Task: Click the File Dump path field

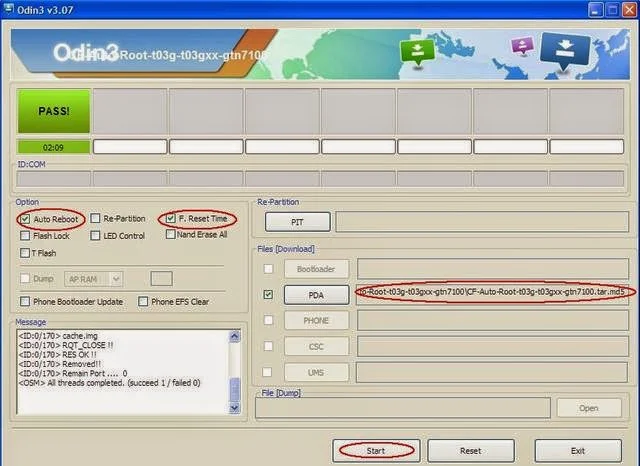Action: pyautogui.click(x=403, y=408)
